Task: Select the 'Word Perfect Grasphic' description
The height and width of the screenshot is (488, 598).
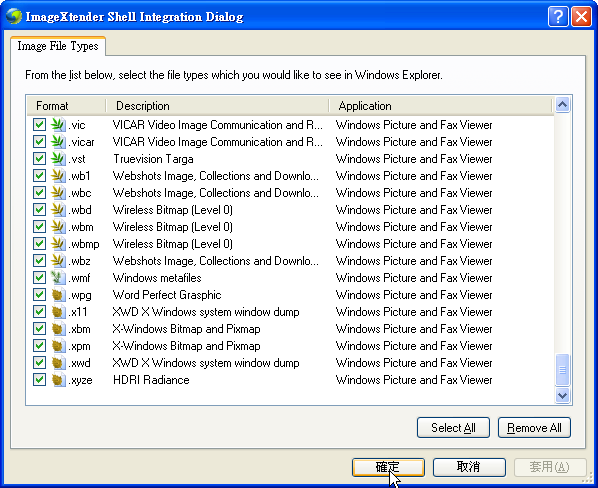Action: coord(167,295)
